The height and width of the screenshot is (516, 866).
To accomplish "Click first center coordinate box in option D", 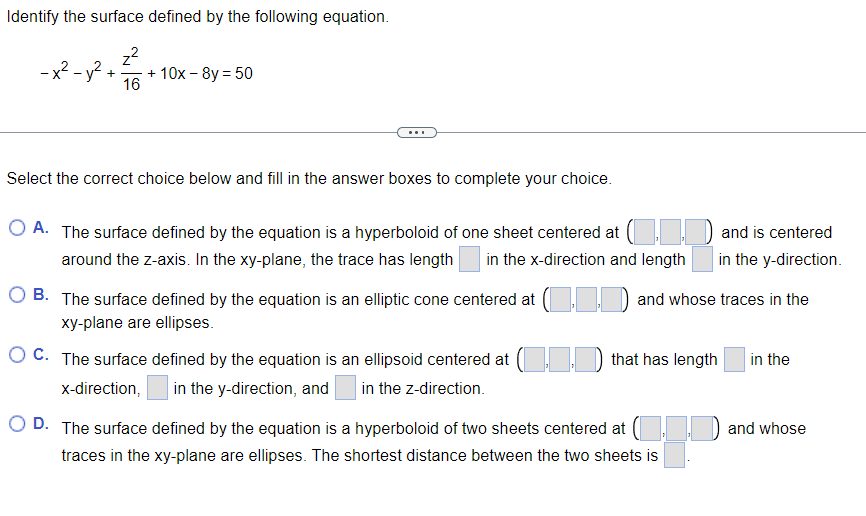I will pyautogui.click(x=651, y=428).
